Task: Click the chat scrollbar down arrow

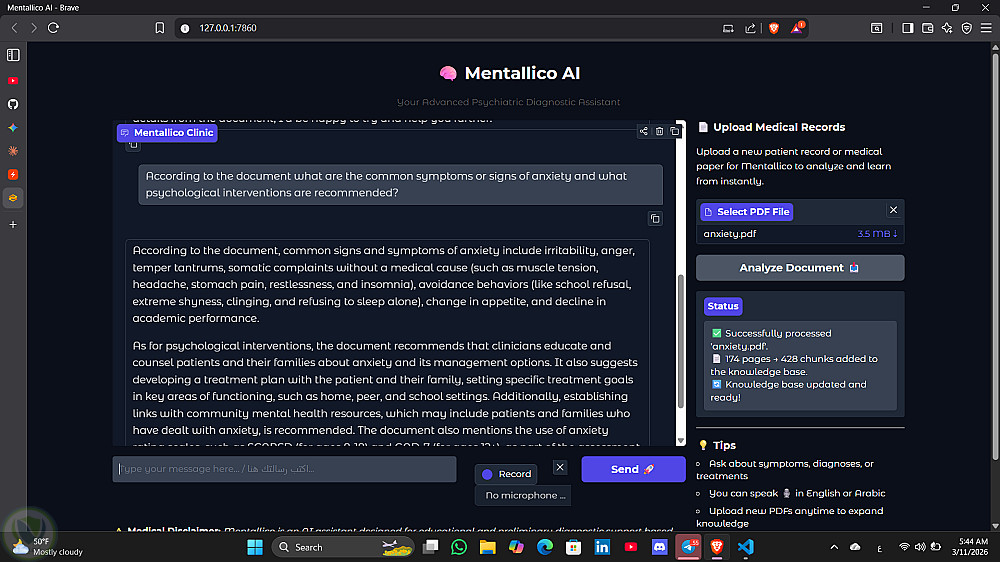Action: 680,441
